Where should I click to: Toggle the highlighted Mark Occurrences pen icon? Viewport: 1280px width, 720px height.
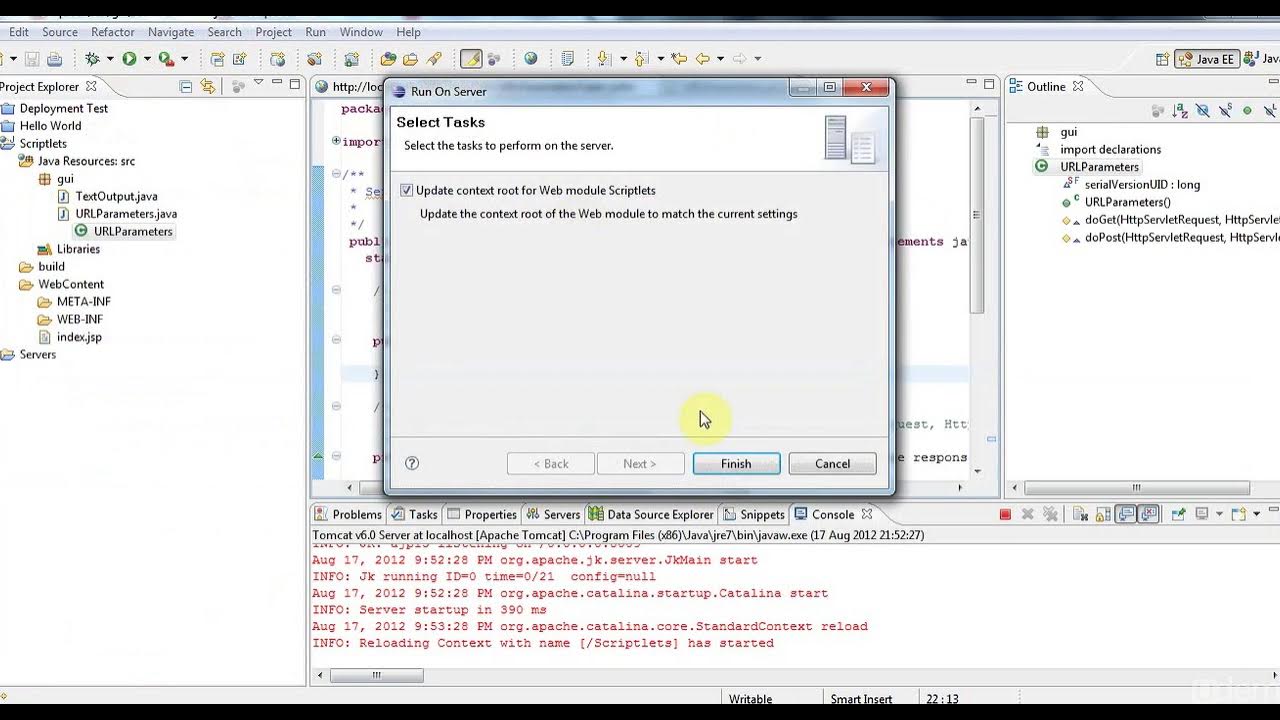[x=471, y=59]
